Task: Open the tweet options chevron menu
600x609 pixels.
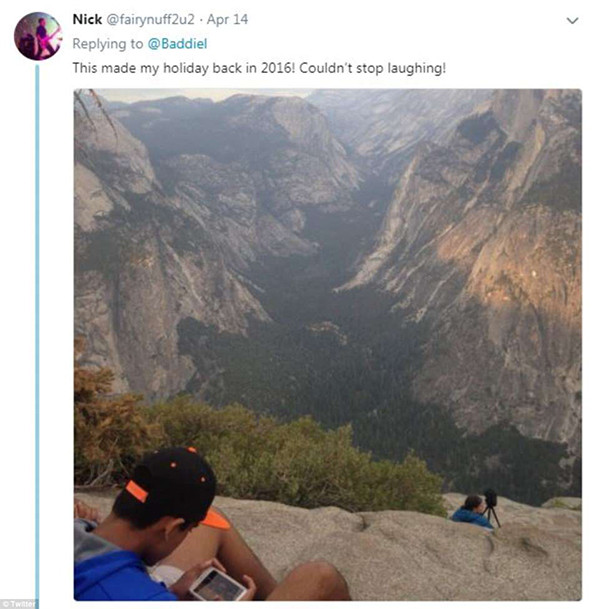Action: pos(572,21)
